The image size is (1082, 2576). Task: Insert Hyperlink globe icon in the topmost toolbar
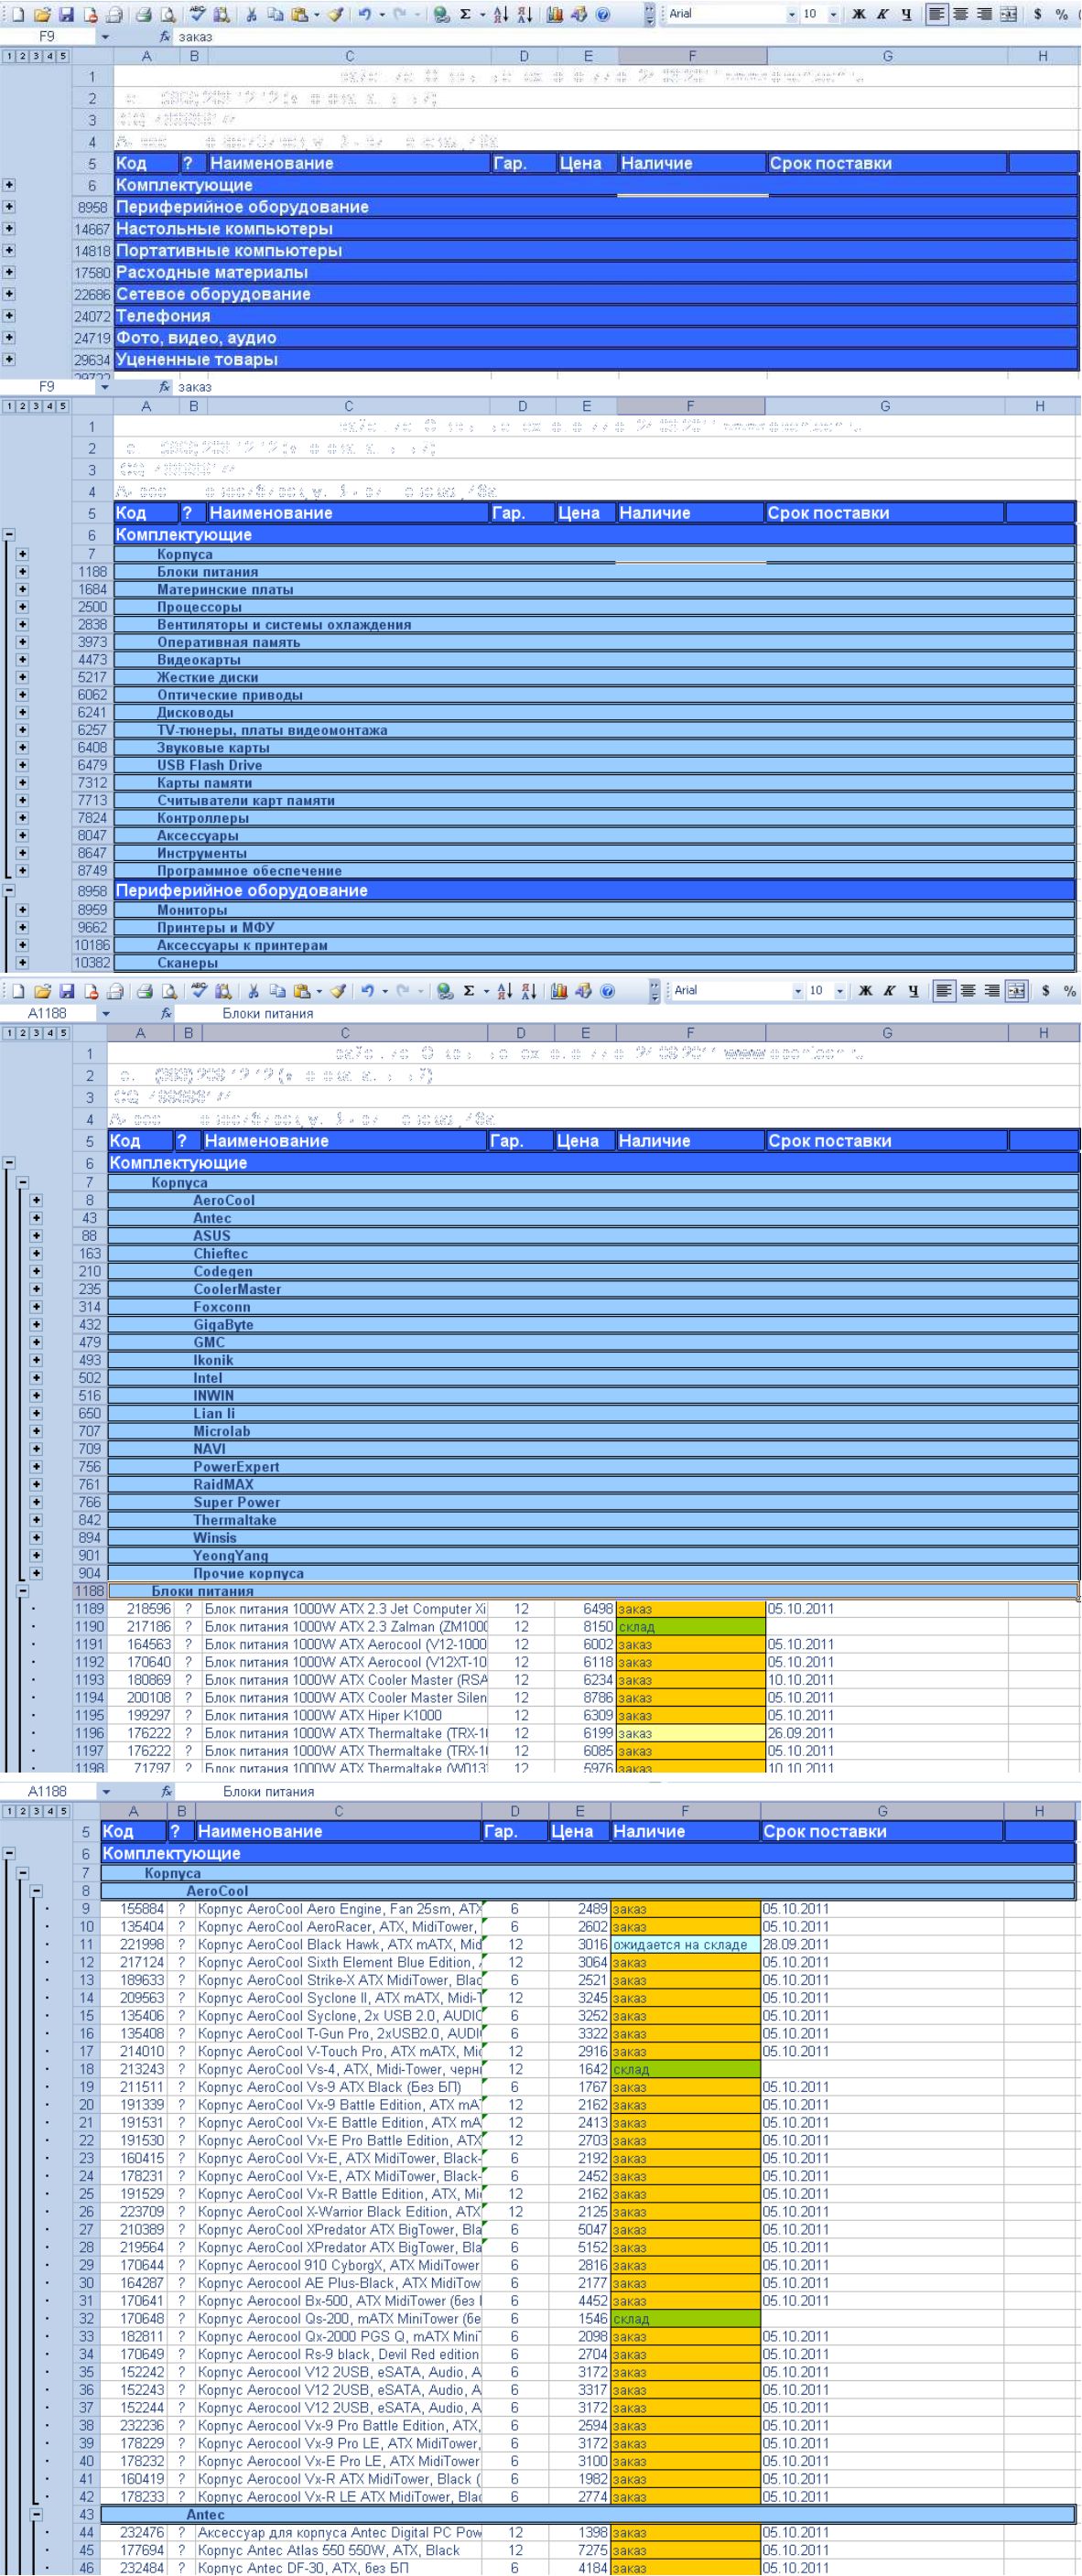[441, 14]
